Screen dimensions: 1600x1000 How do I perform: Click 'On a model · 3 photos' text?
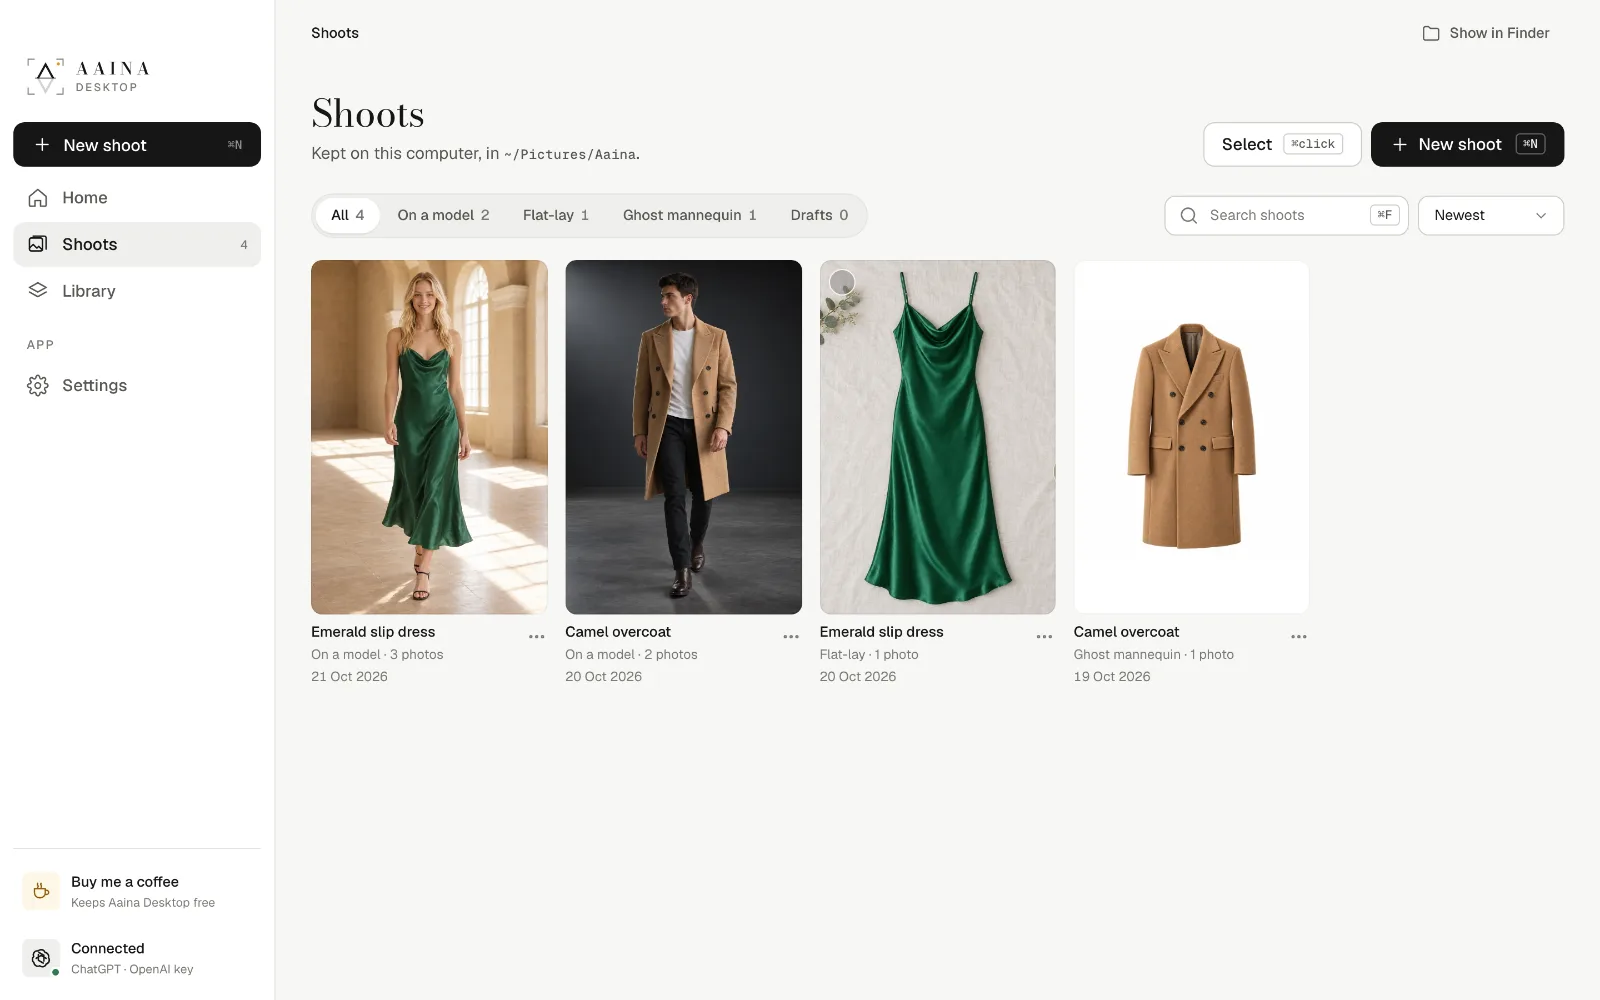point(377,655)
